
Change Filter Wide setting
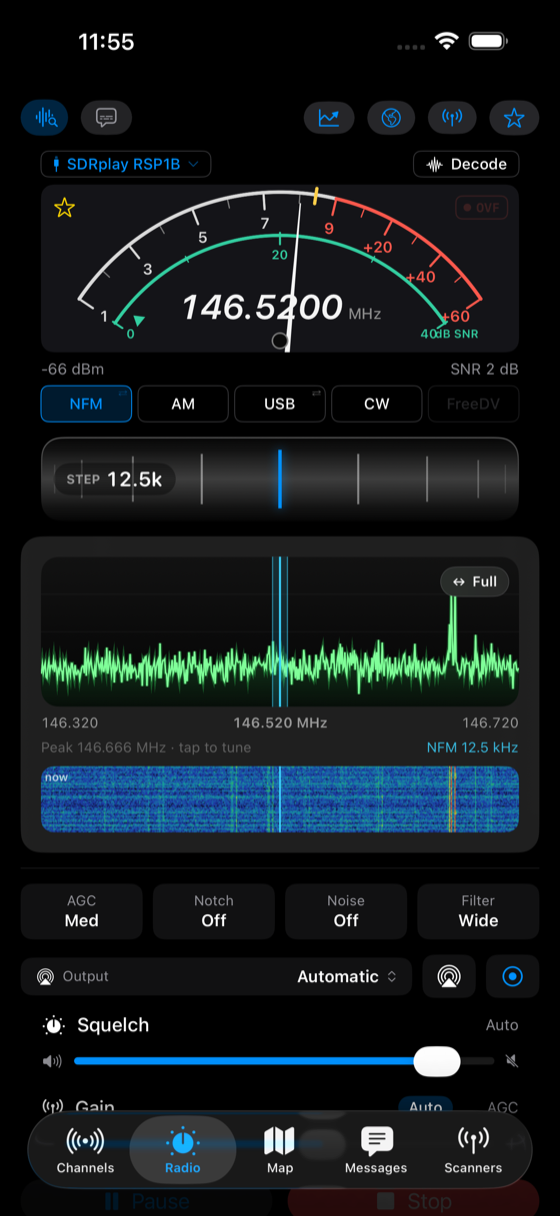click(478, 911)
